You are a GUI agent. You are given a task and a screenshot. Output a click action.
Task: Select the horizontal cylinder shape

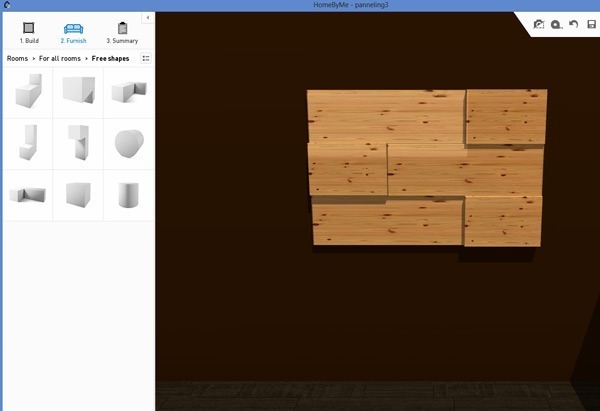pyautogui.click(x=129, y=144)
